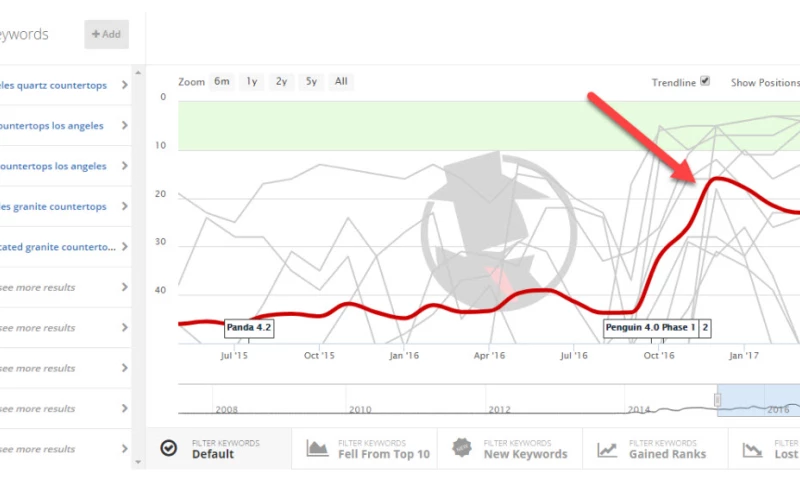Click the Show Positions label
The height and width of the screenshot is (480, 800).
coord(765,83)
